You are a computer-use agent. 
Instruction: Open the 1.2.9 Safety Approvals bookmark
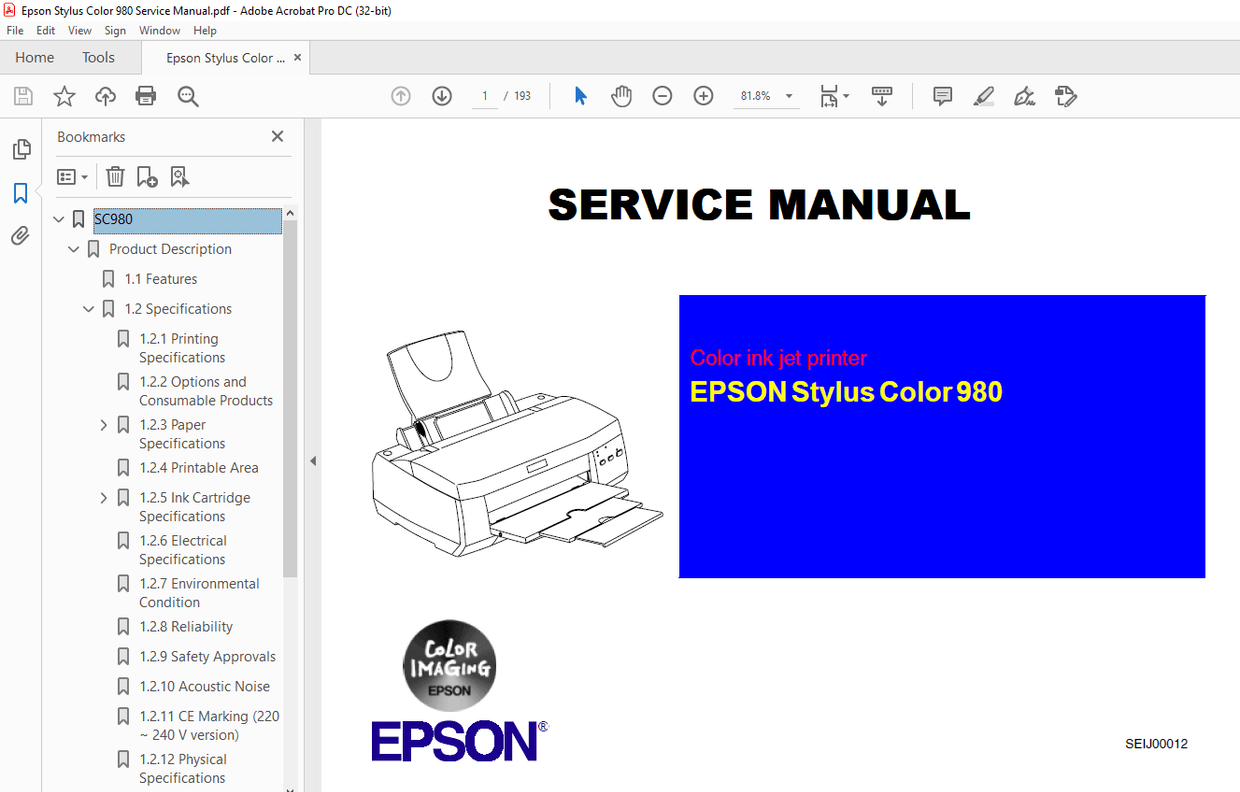click(208, 657)
